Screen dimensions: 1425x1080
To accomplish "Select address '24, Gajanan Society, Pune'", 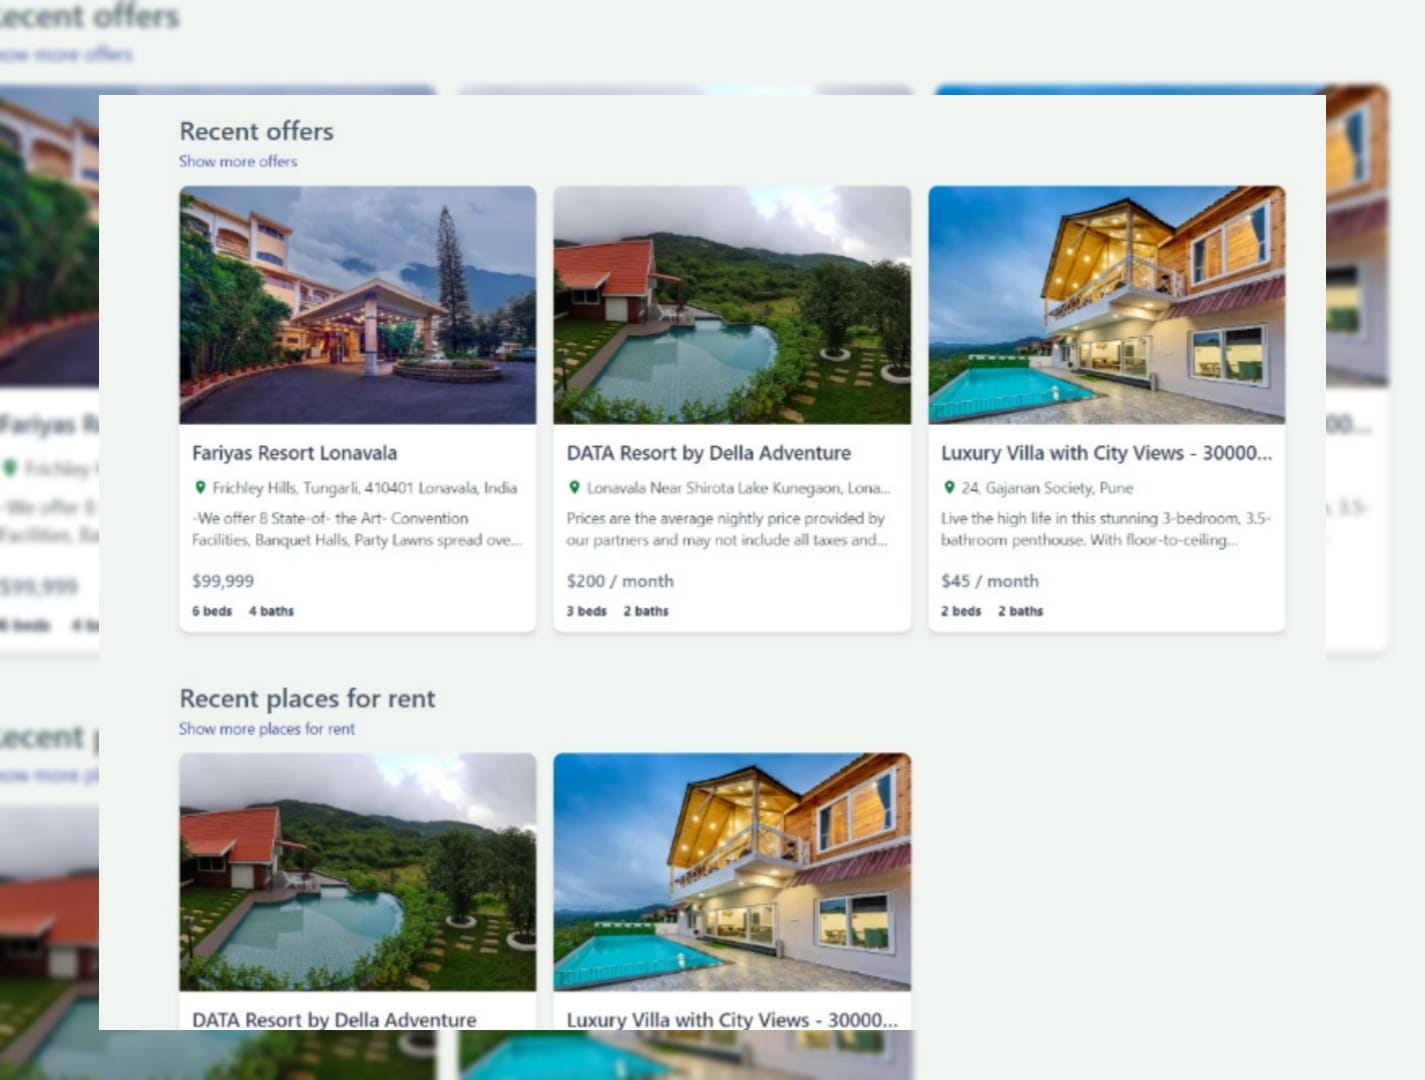I will tap(1048, 488).
